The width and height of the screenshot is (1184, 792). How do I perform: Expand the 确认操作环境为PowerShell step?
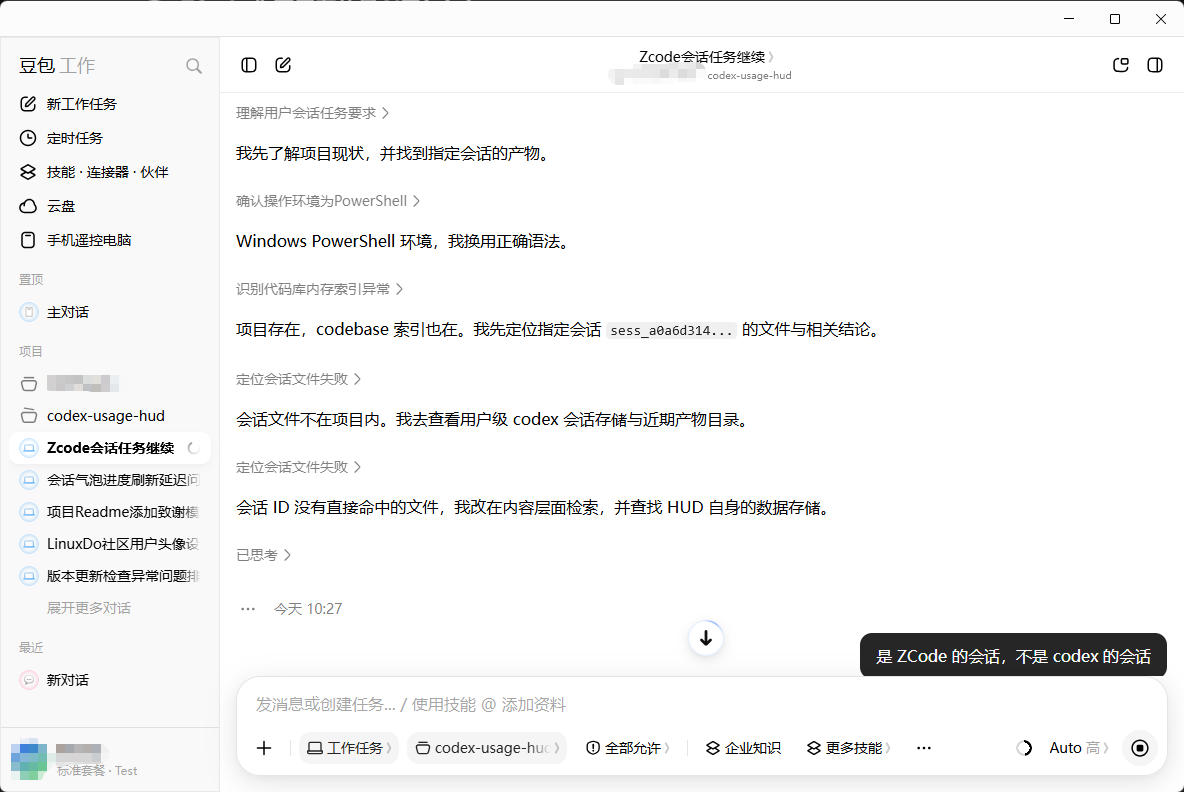(x=328, y=201)
